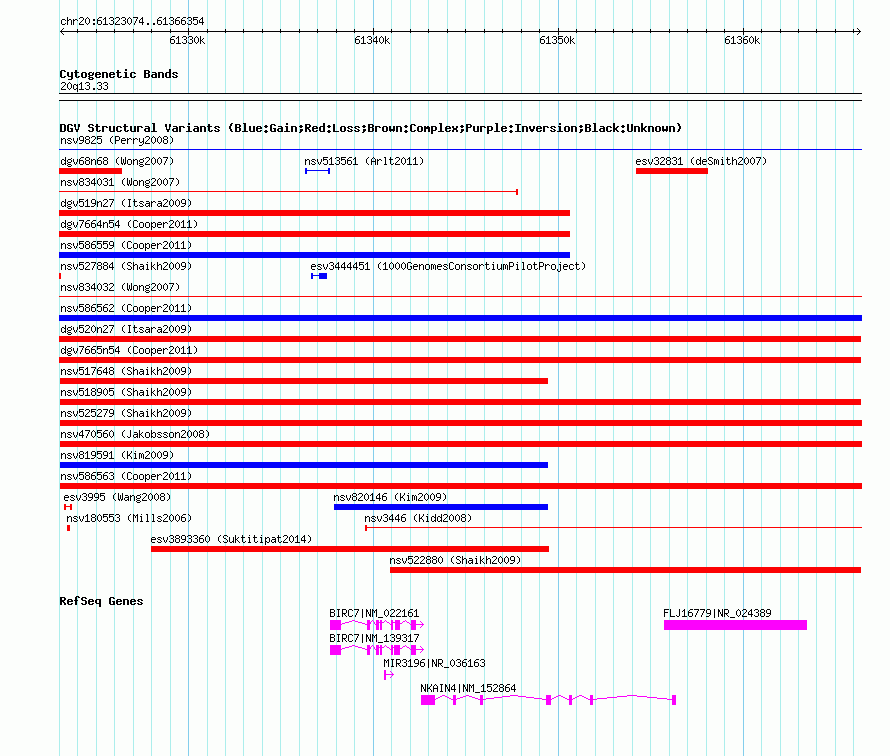Select the esv3444451 1000Genomes blue glyph
890x756 pixels.
[x=319, y=276]
